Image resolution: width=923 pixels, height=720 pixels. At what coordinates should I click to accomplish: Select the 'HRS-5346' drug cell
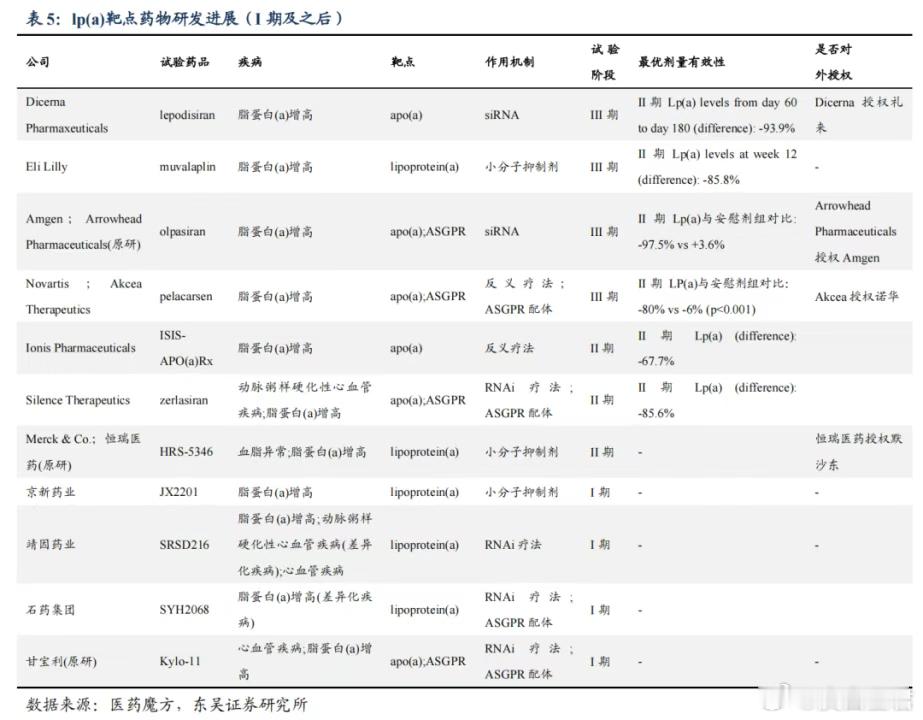click(186, 452)
